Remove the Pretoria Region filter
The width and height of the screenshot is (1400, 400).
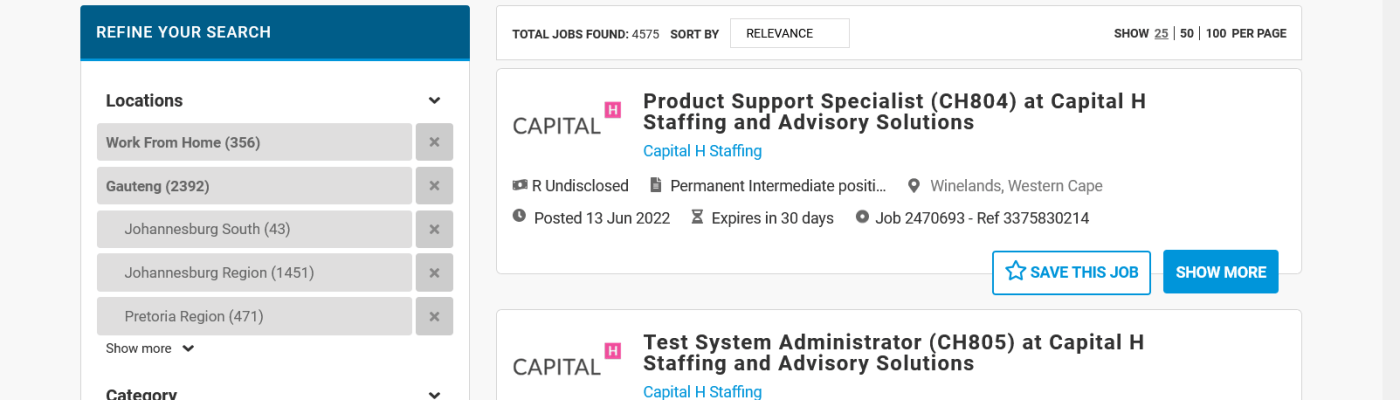pyautogui.click(x=434, y=316)
